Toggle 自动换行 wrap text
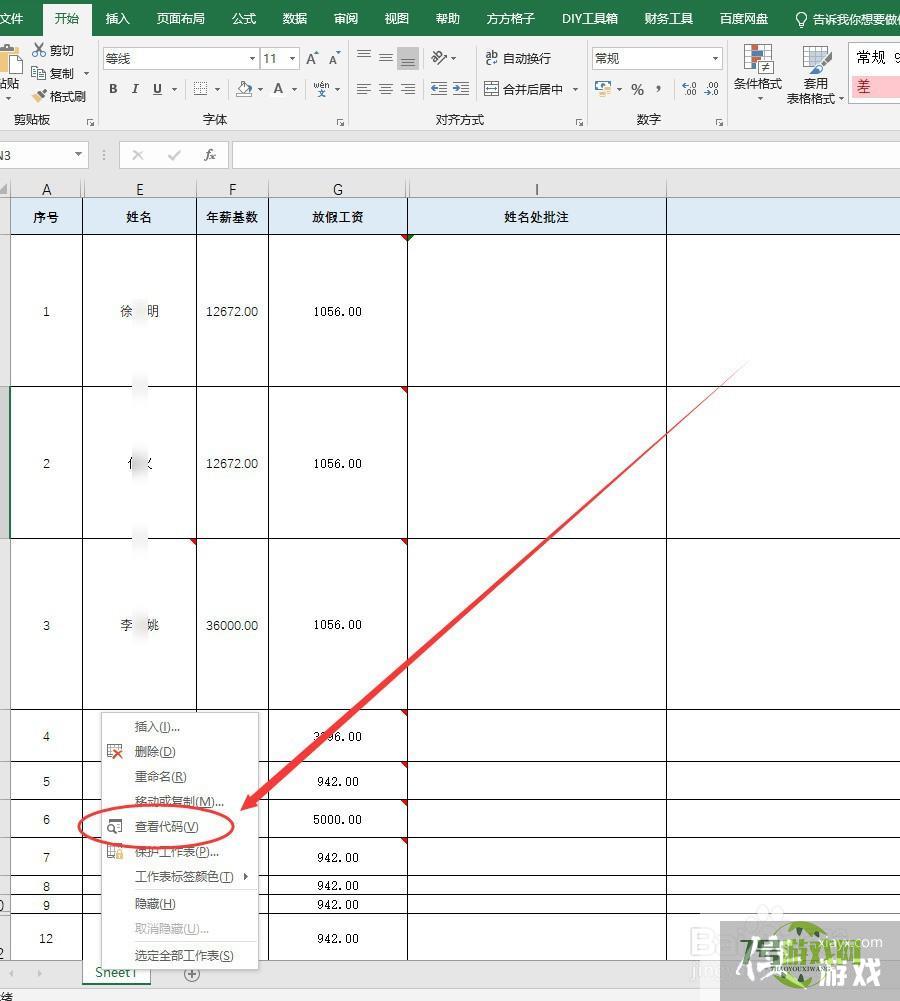The height and width of the screenshot is (1001, 900). tap(518, 58)
